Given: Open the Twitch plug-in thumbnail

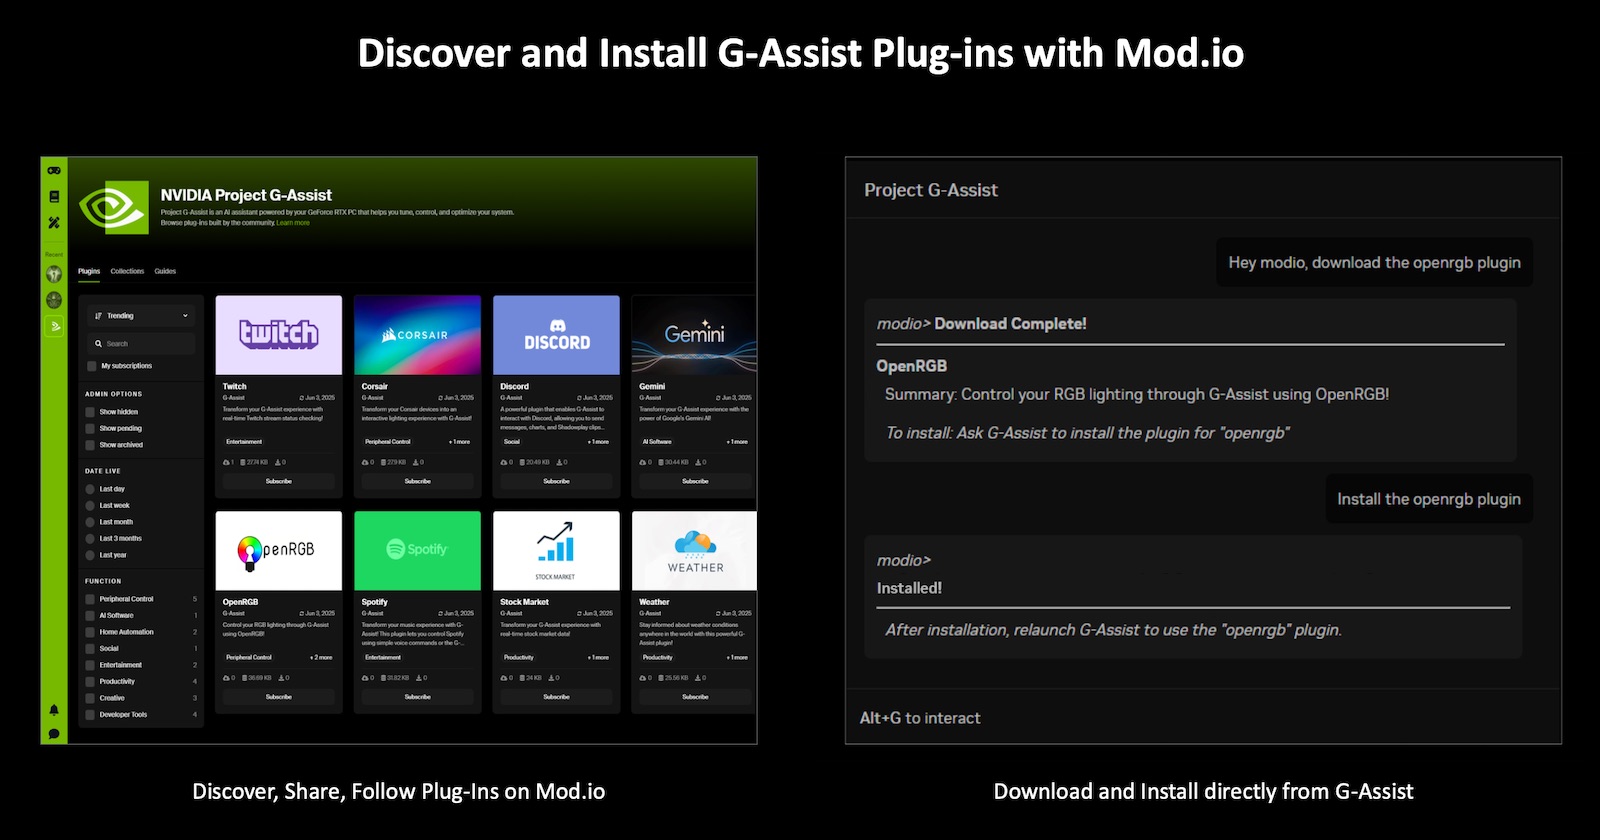Looking at the screenshot, I should point(279,335).
